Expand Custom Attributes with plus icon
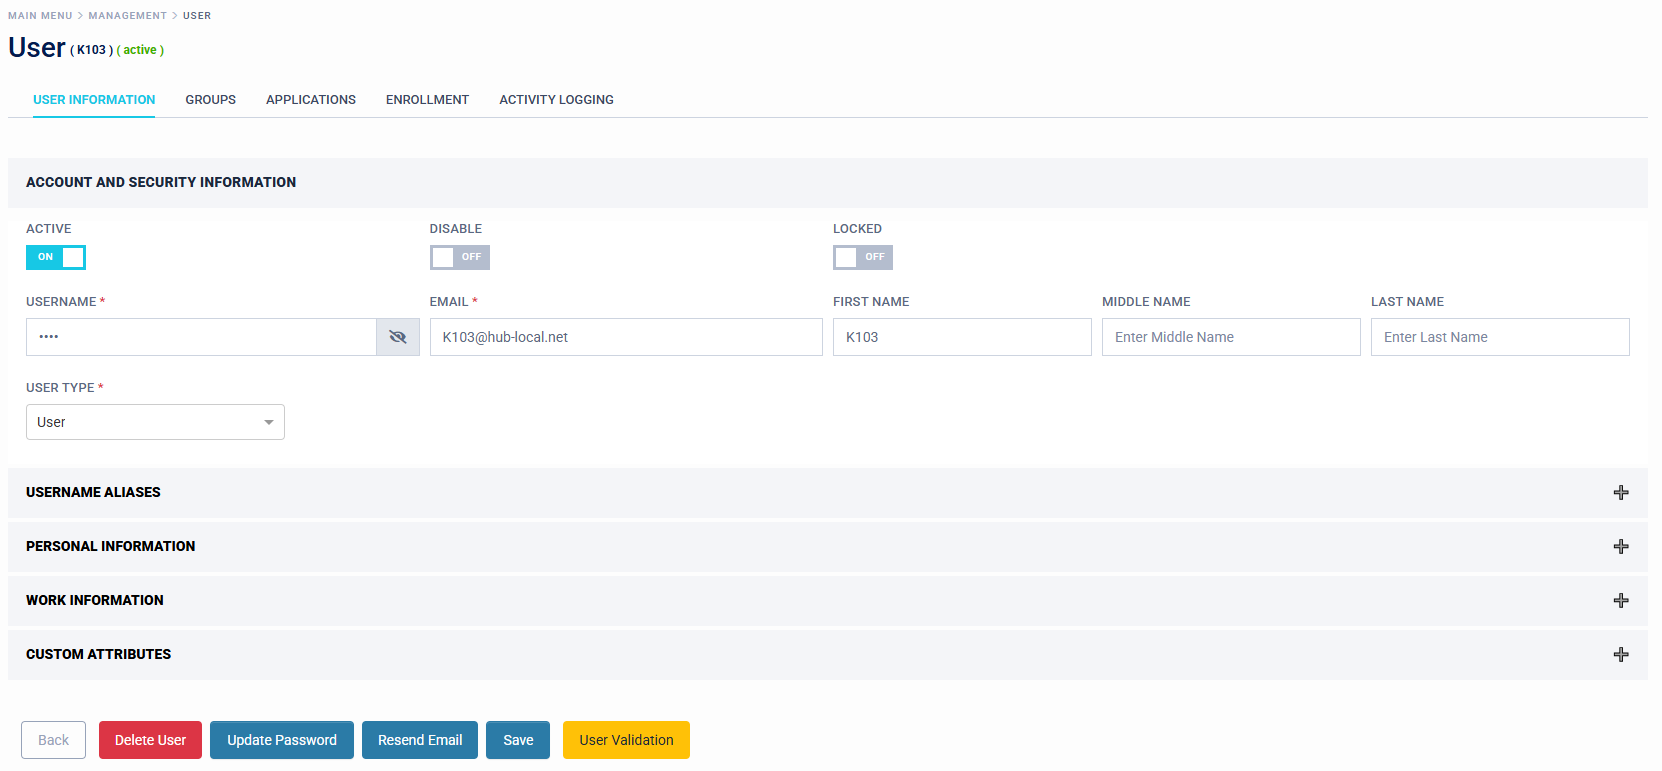The height and width of the screenshot is (771, 1662). (x=1620, y=654)
